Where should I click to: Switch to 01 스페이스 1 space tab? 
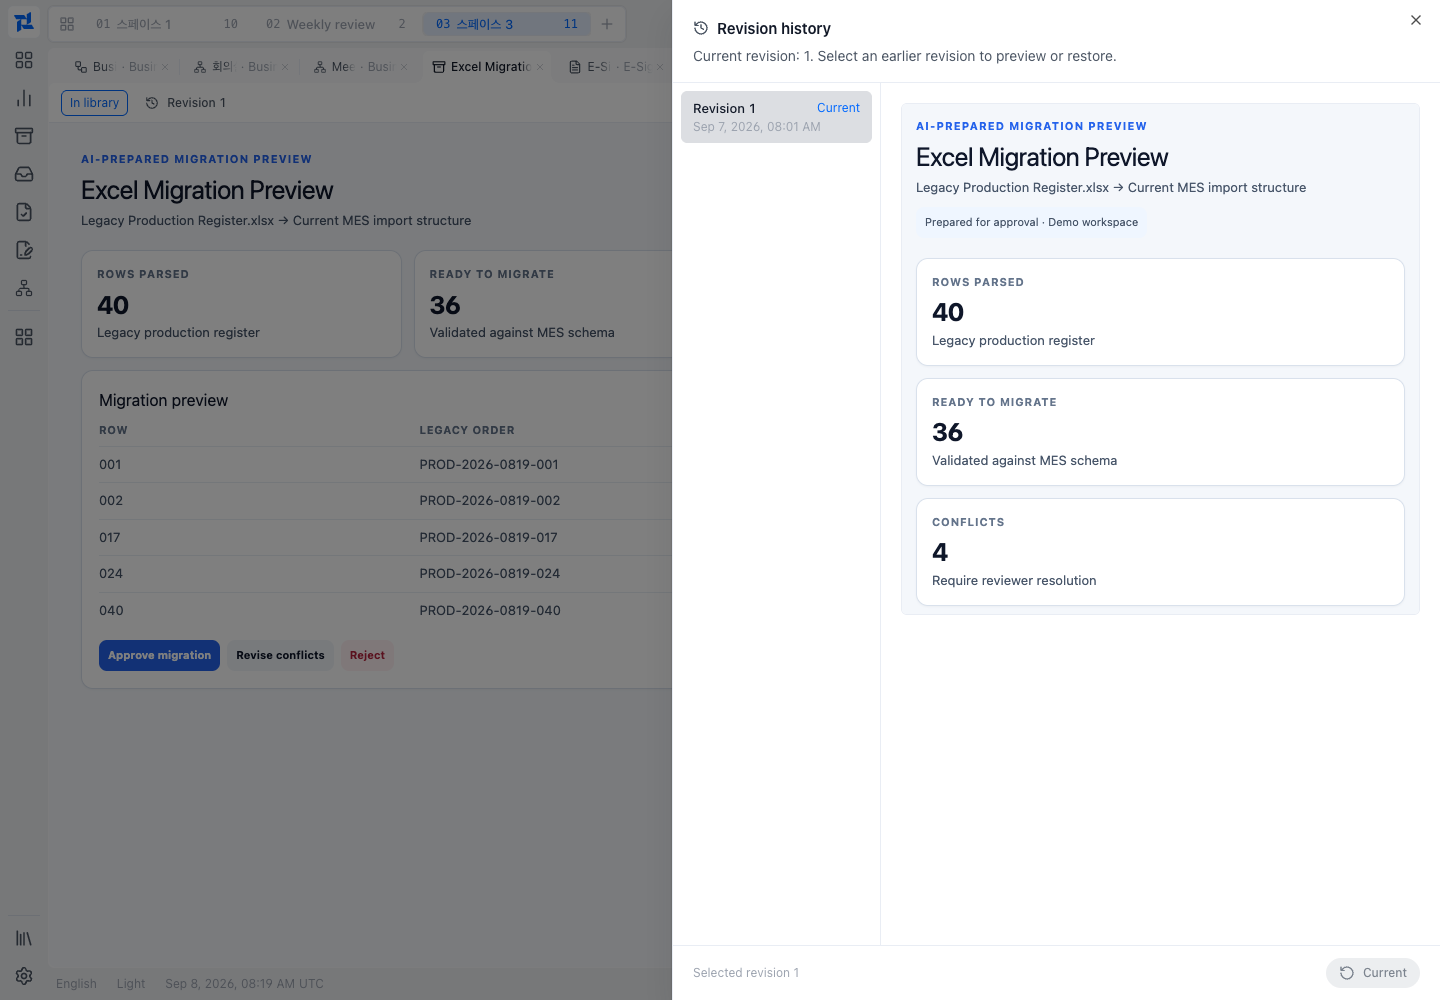[x=167, y=24]
